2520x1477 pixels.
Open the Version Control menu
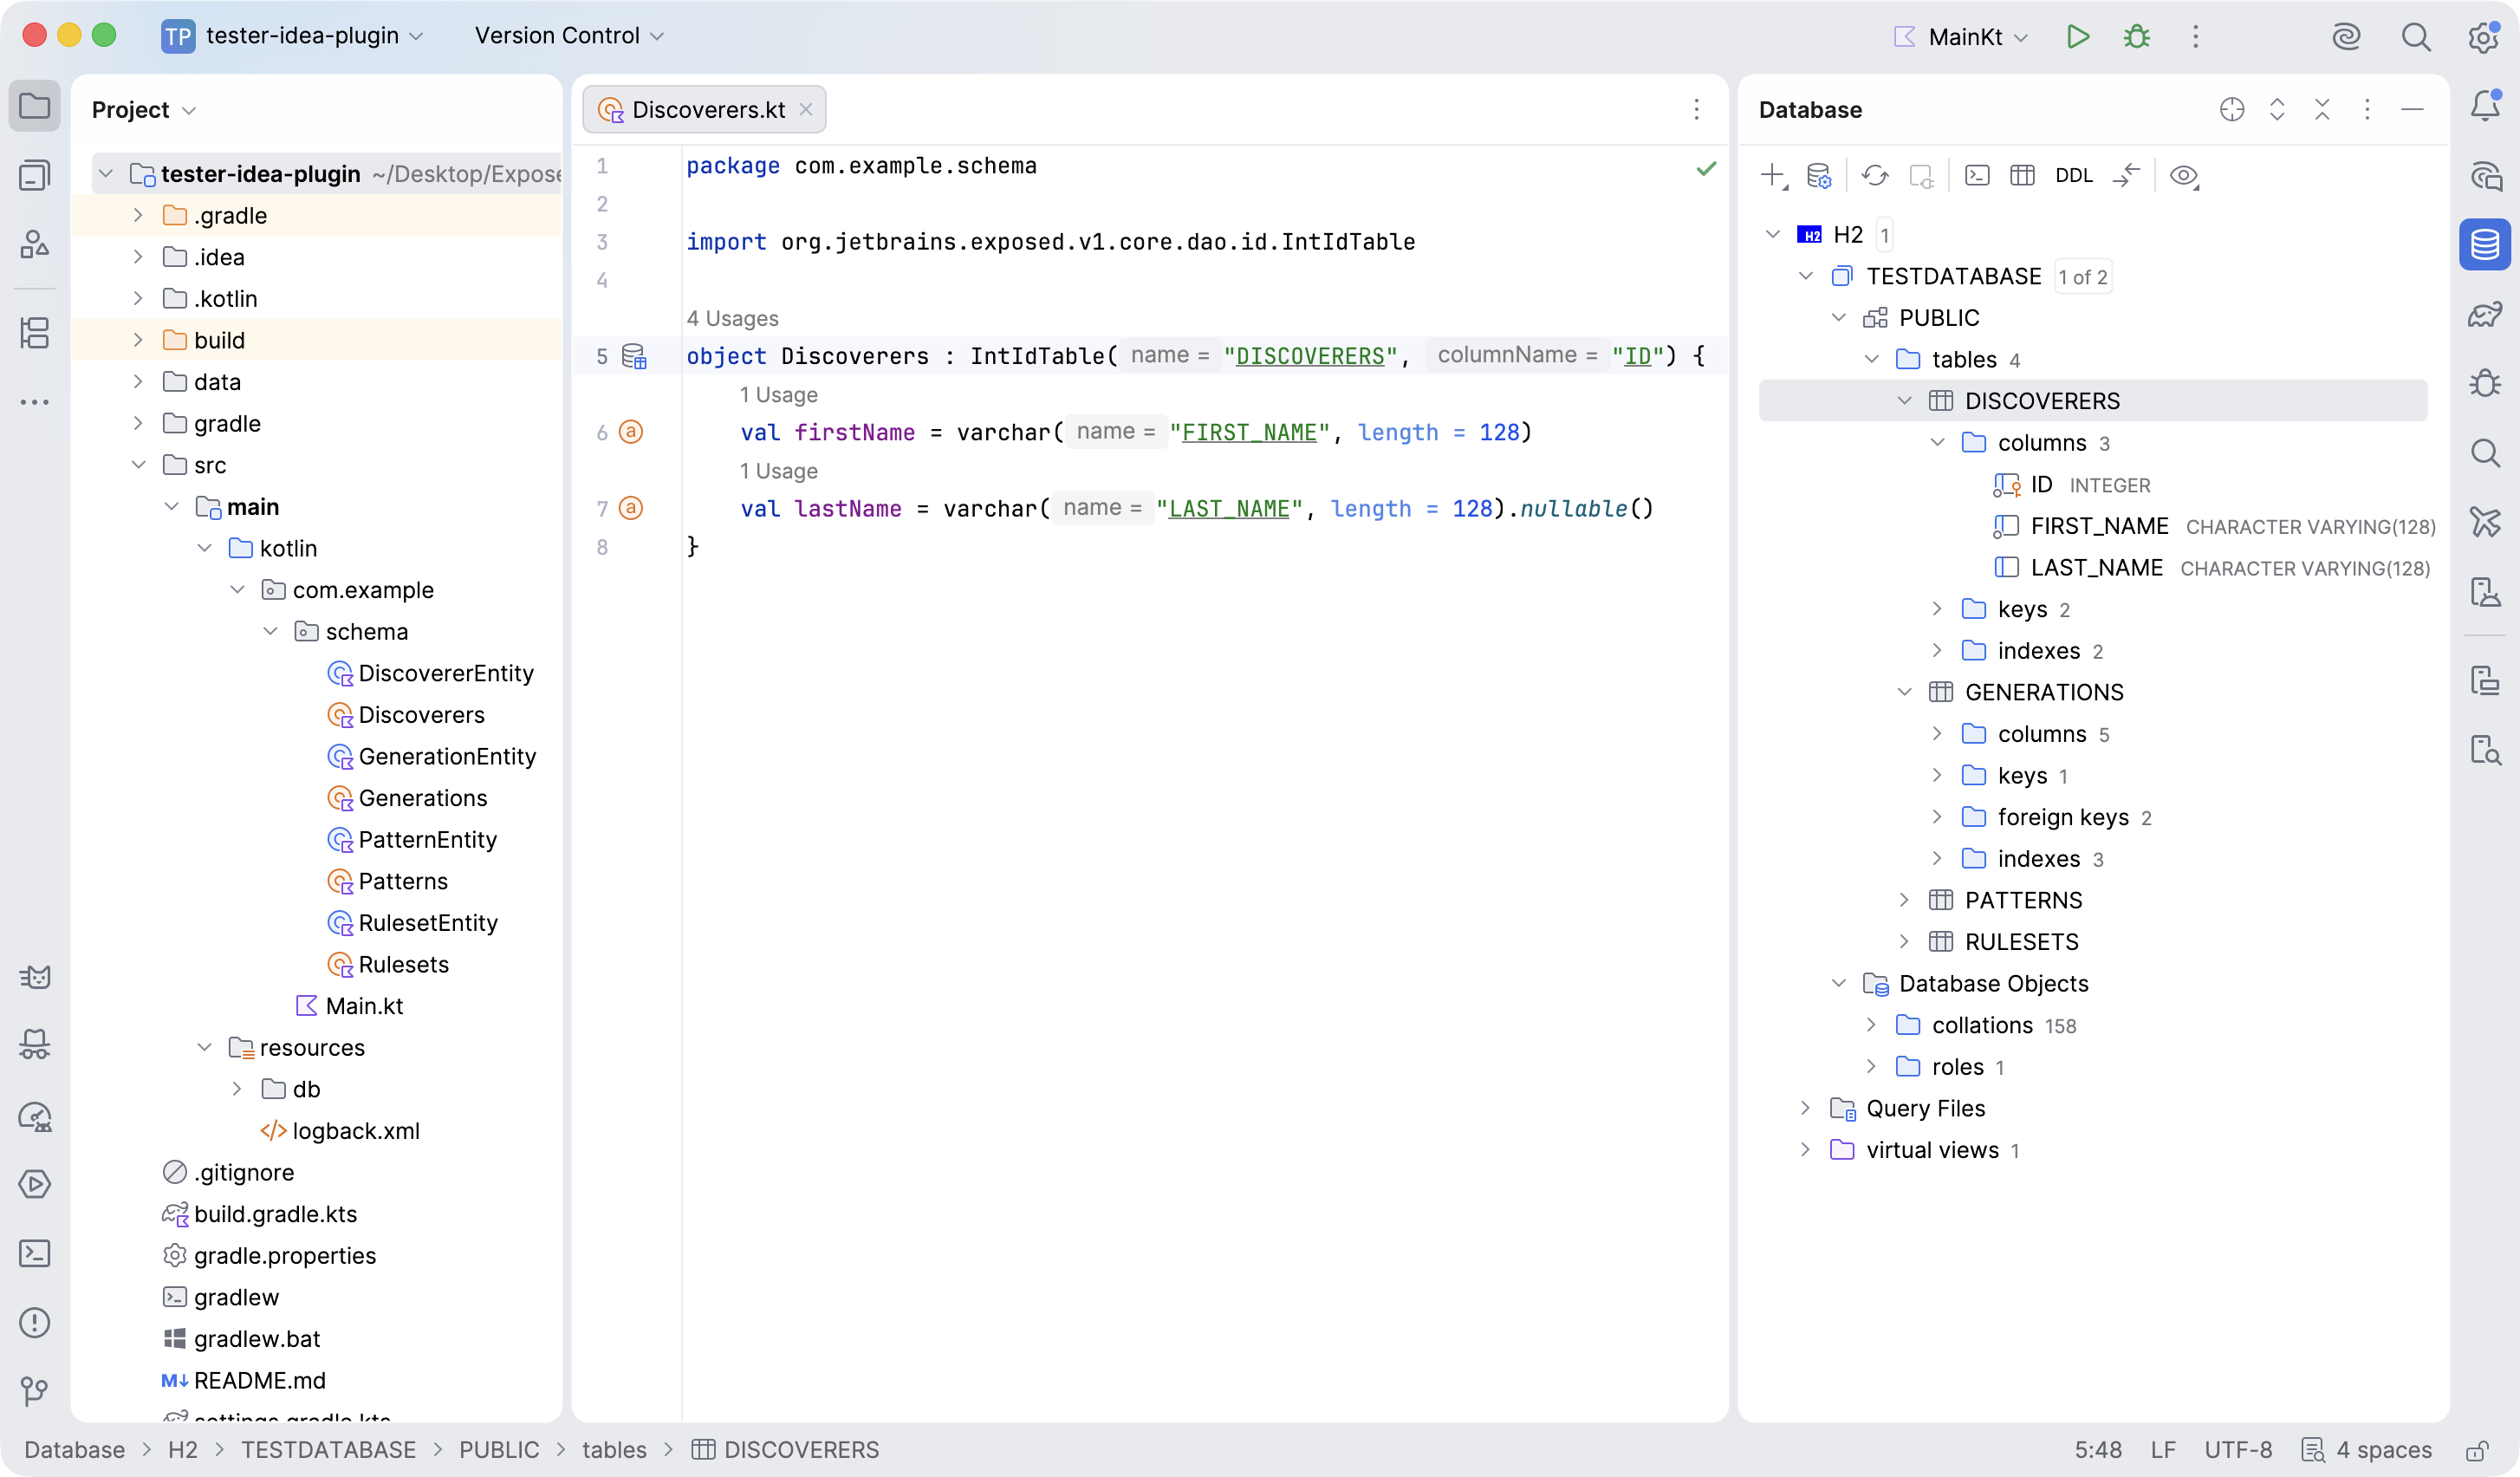pos(569,36)
